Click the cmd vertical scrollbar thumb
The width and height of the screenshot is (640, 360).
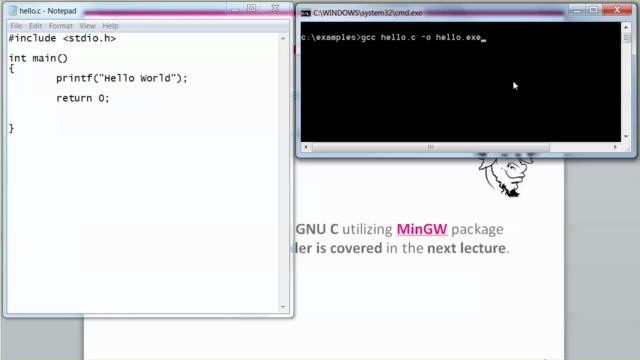tap(626, 38)
